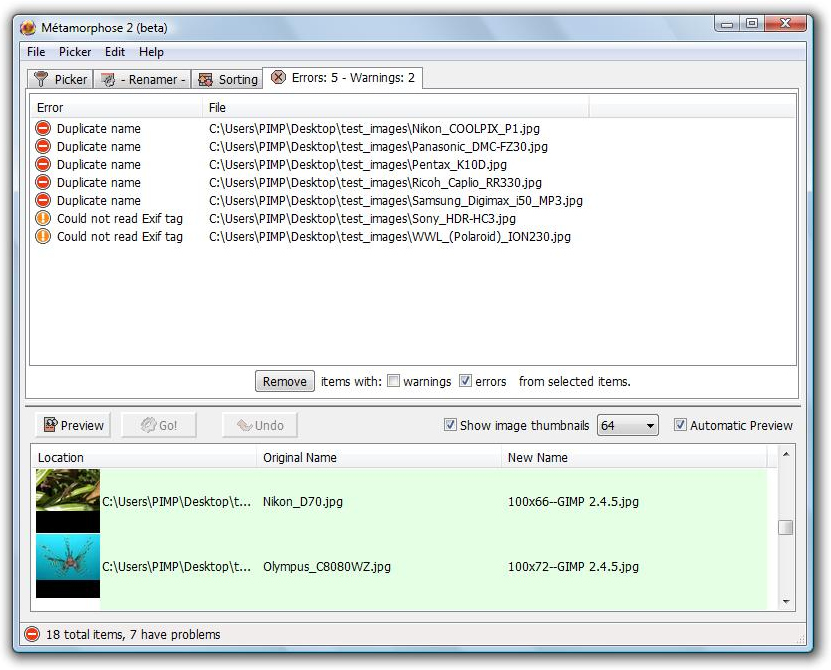Switch to the Picker tab
Viewport: 831px width, 670px height.
coord(60,79)
